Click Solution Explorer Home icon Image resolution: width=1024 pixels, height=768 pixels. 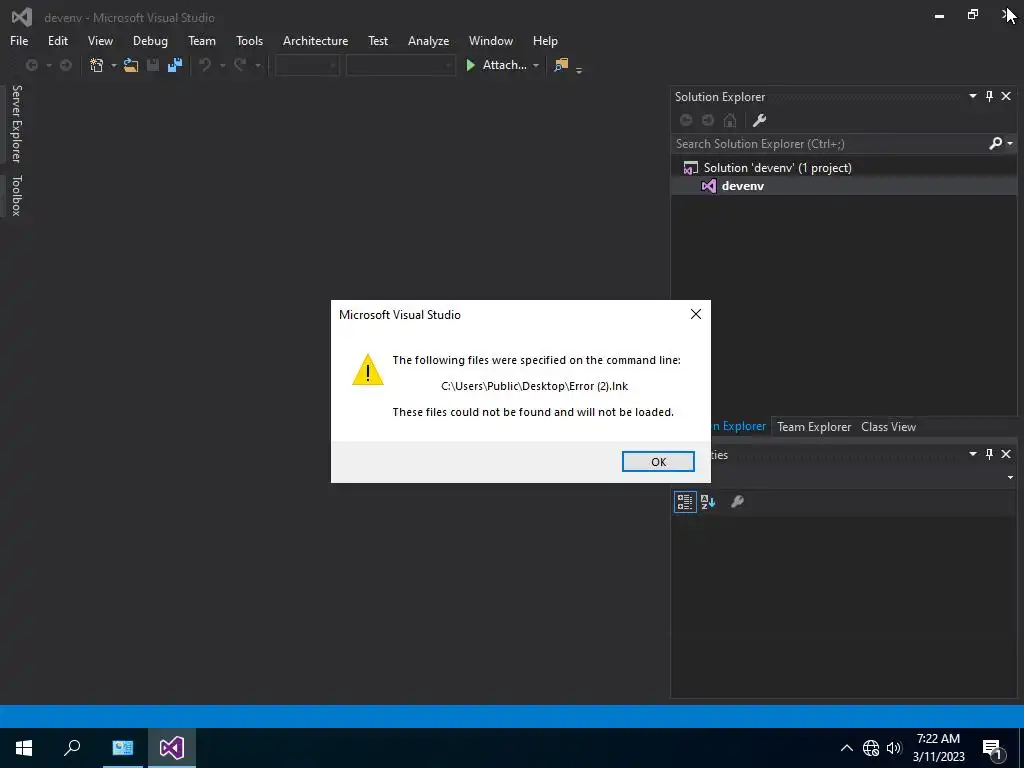click(730, 120)
